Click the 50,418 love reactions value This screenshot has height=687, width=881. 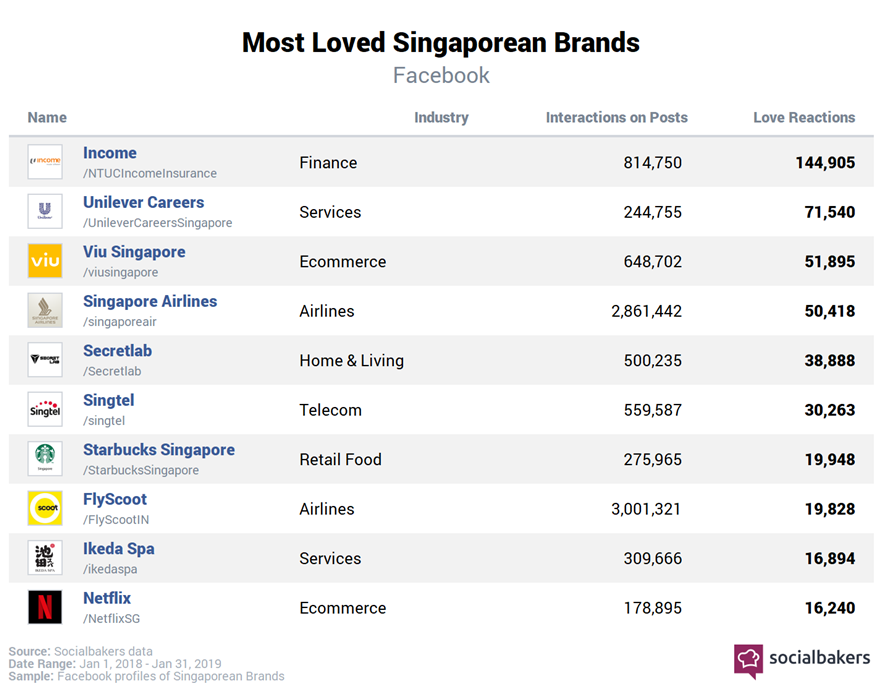coord(830,311)
